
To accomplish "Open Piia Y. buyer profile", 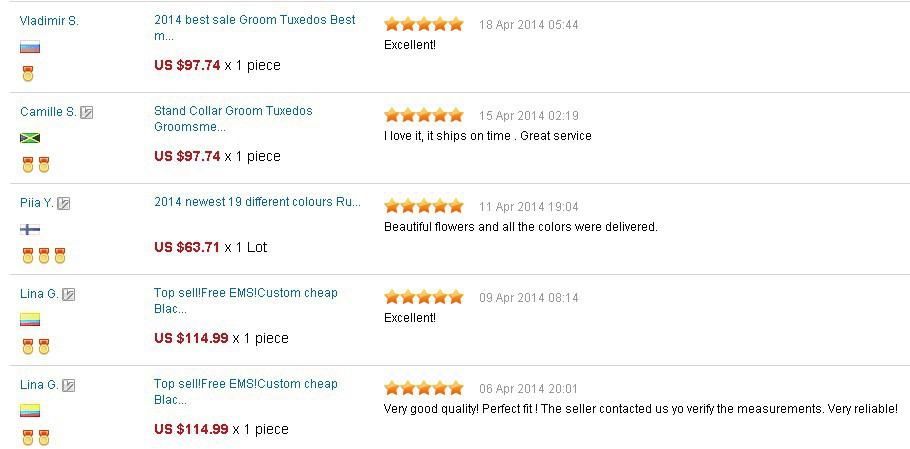I will coord(37,203).
